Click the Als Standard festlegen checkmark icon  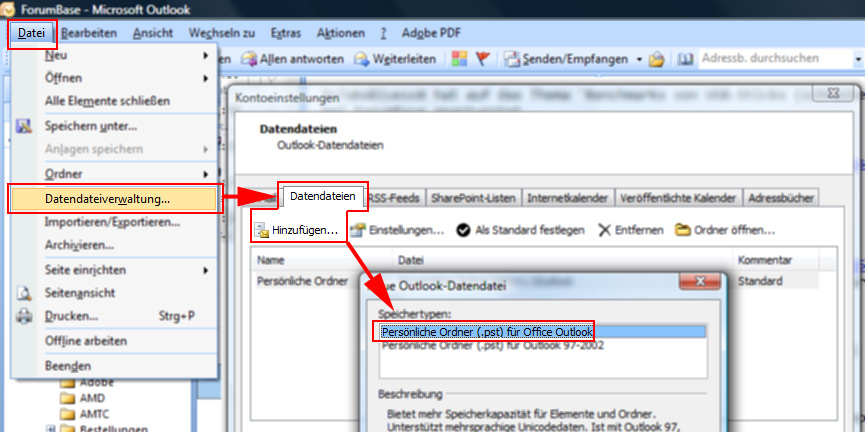click(x=463, y=230)
